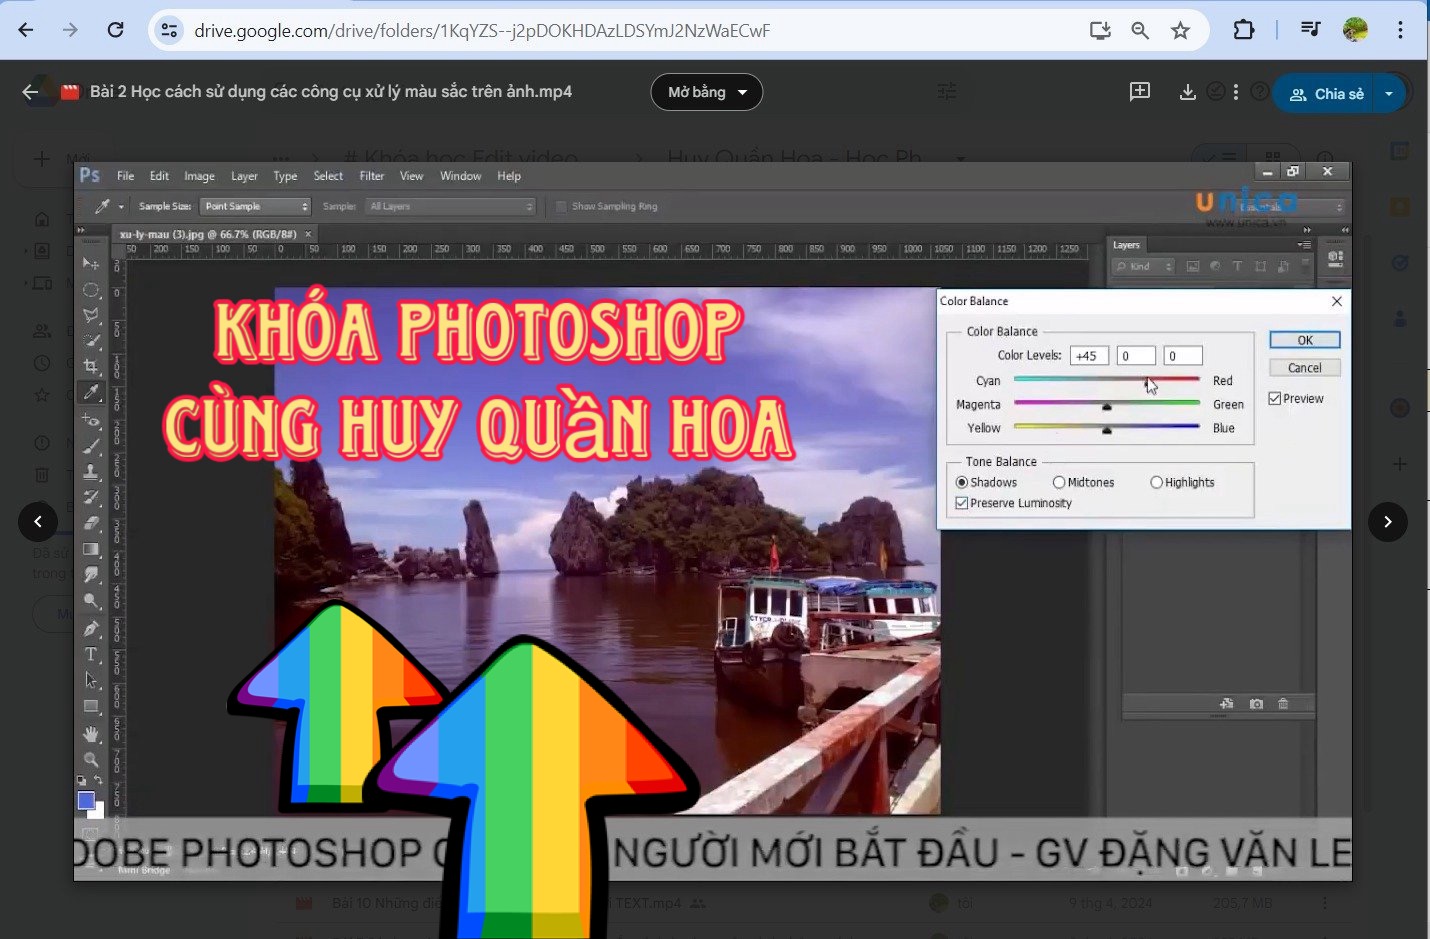
Task: Select the Highlights tone option
Action: (x=1156, y=482)
